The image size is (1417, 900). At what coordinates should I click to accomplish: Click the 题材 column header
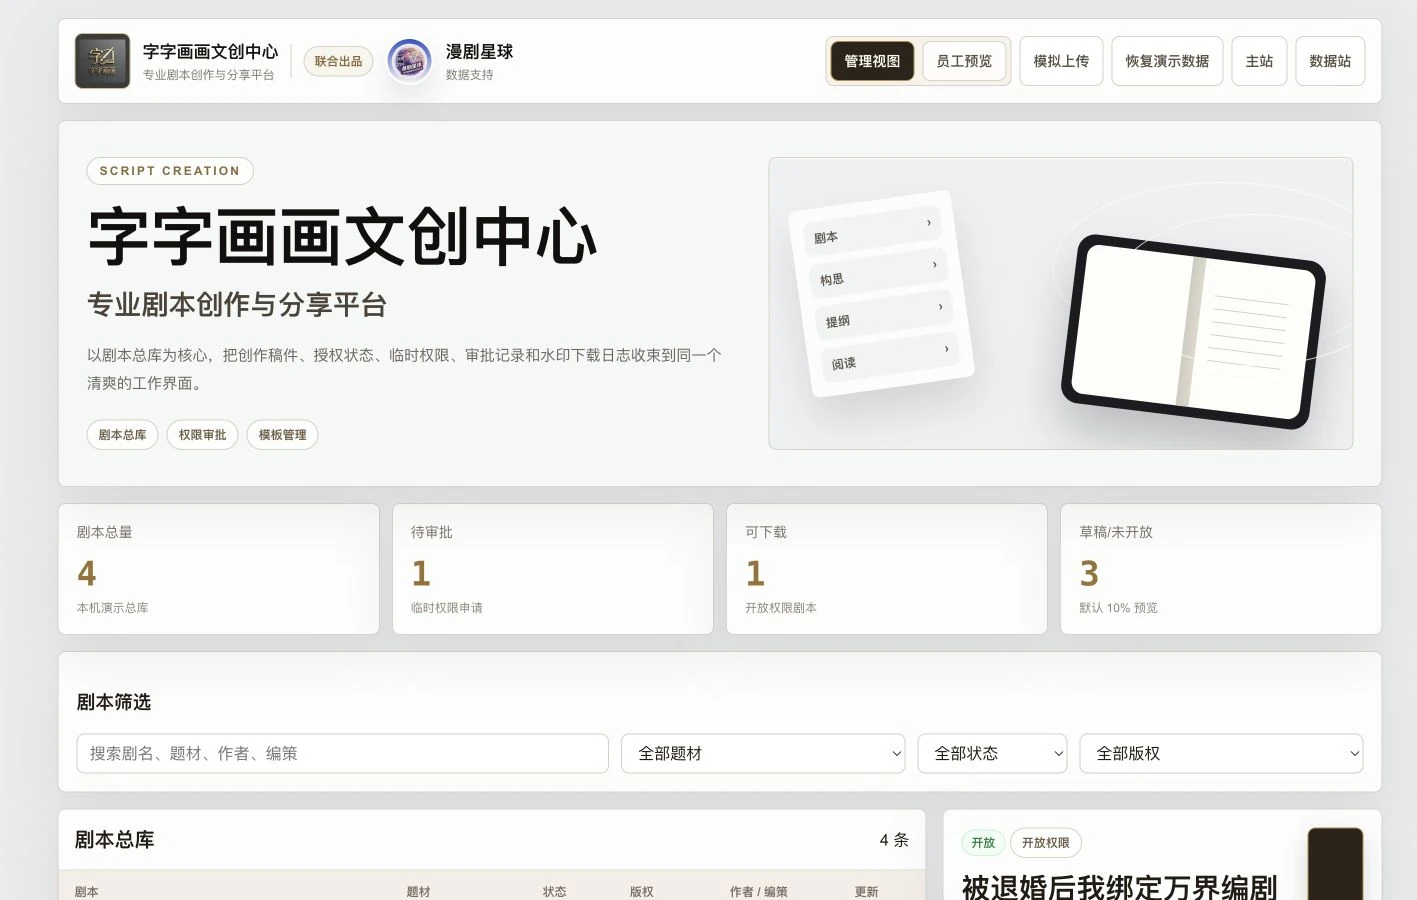click(418, 892)
